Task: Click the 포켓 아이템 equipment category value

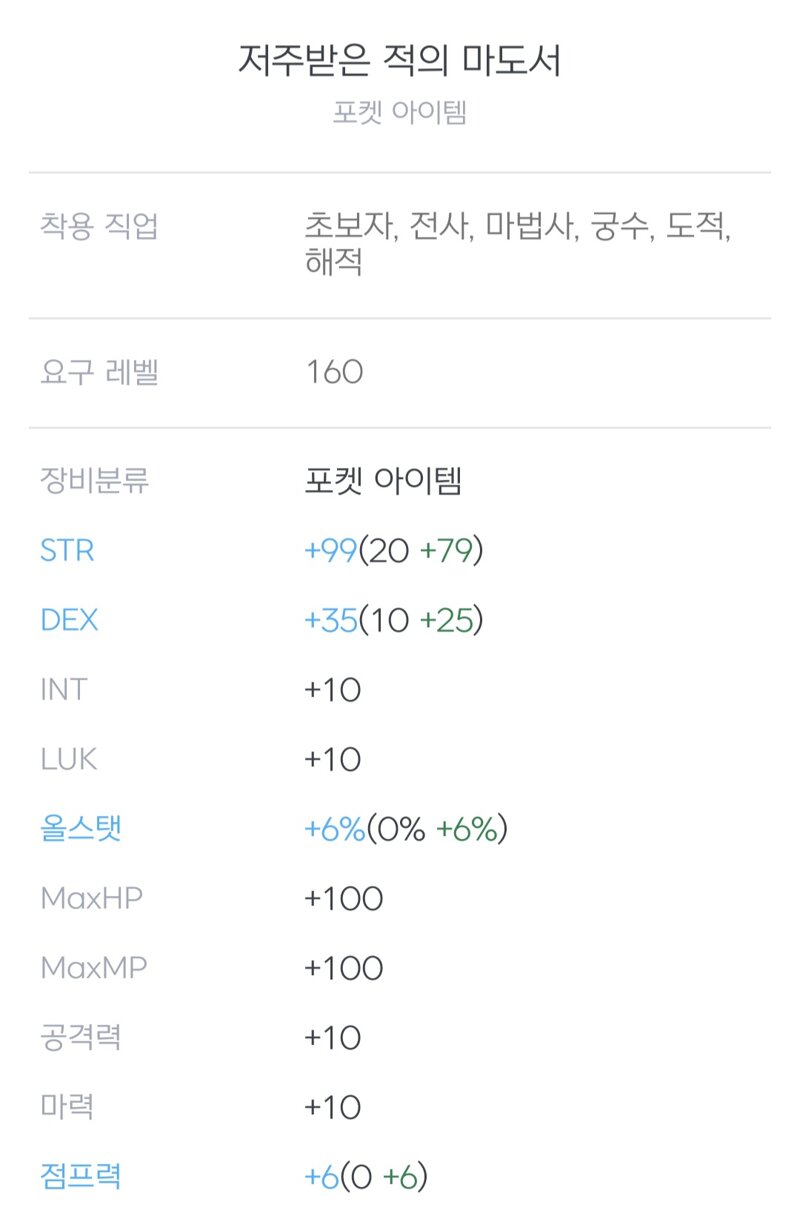Action: 383,483
